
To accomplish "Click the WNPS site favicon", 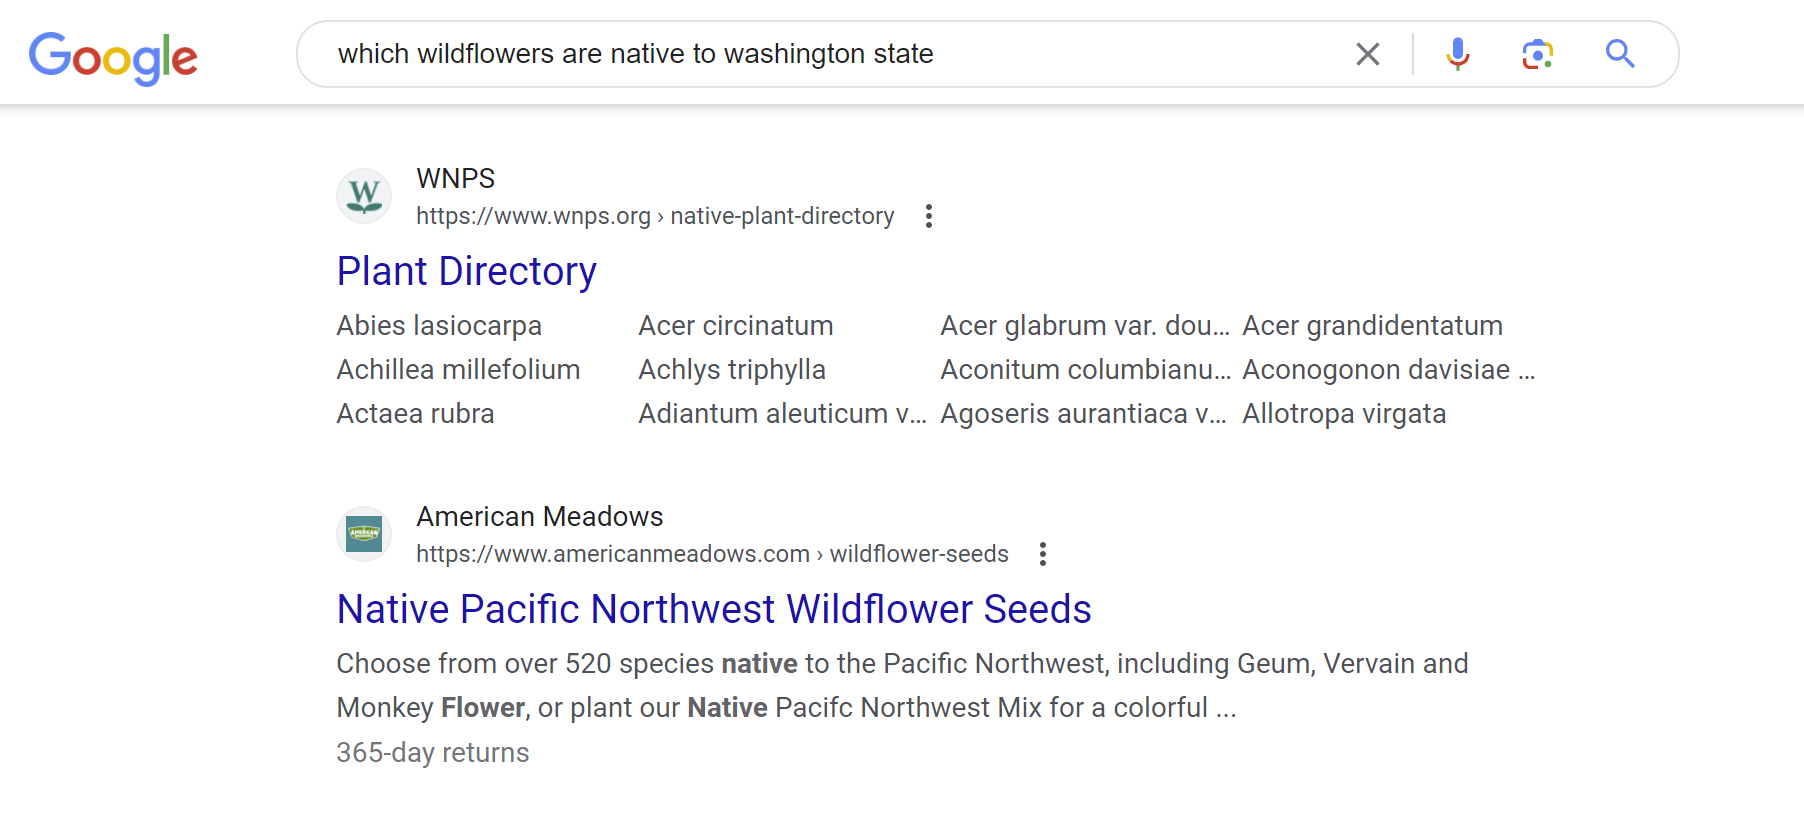I will click(x=364, y=196).
